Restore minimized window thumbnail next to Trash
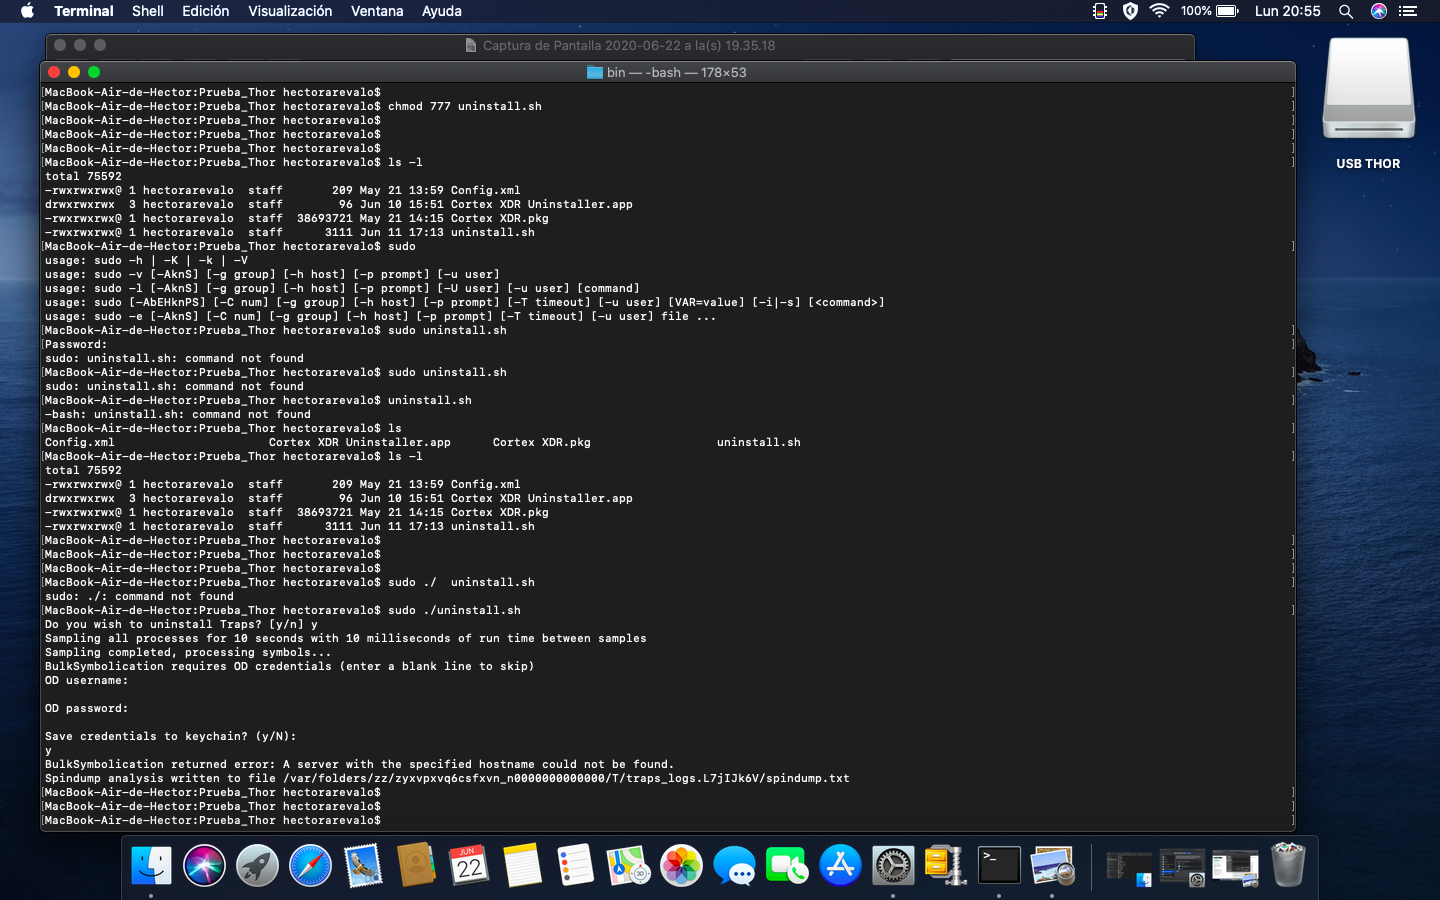 click(x=1235, y=868)
